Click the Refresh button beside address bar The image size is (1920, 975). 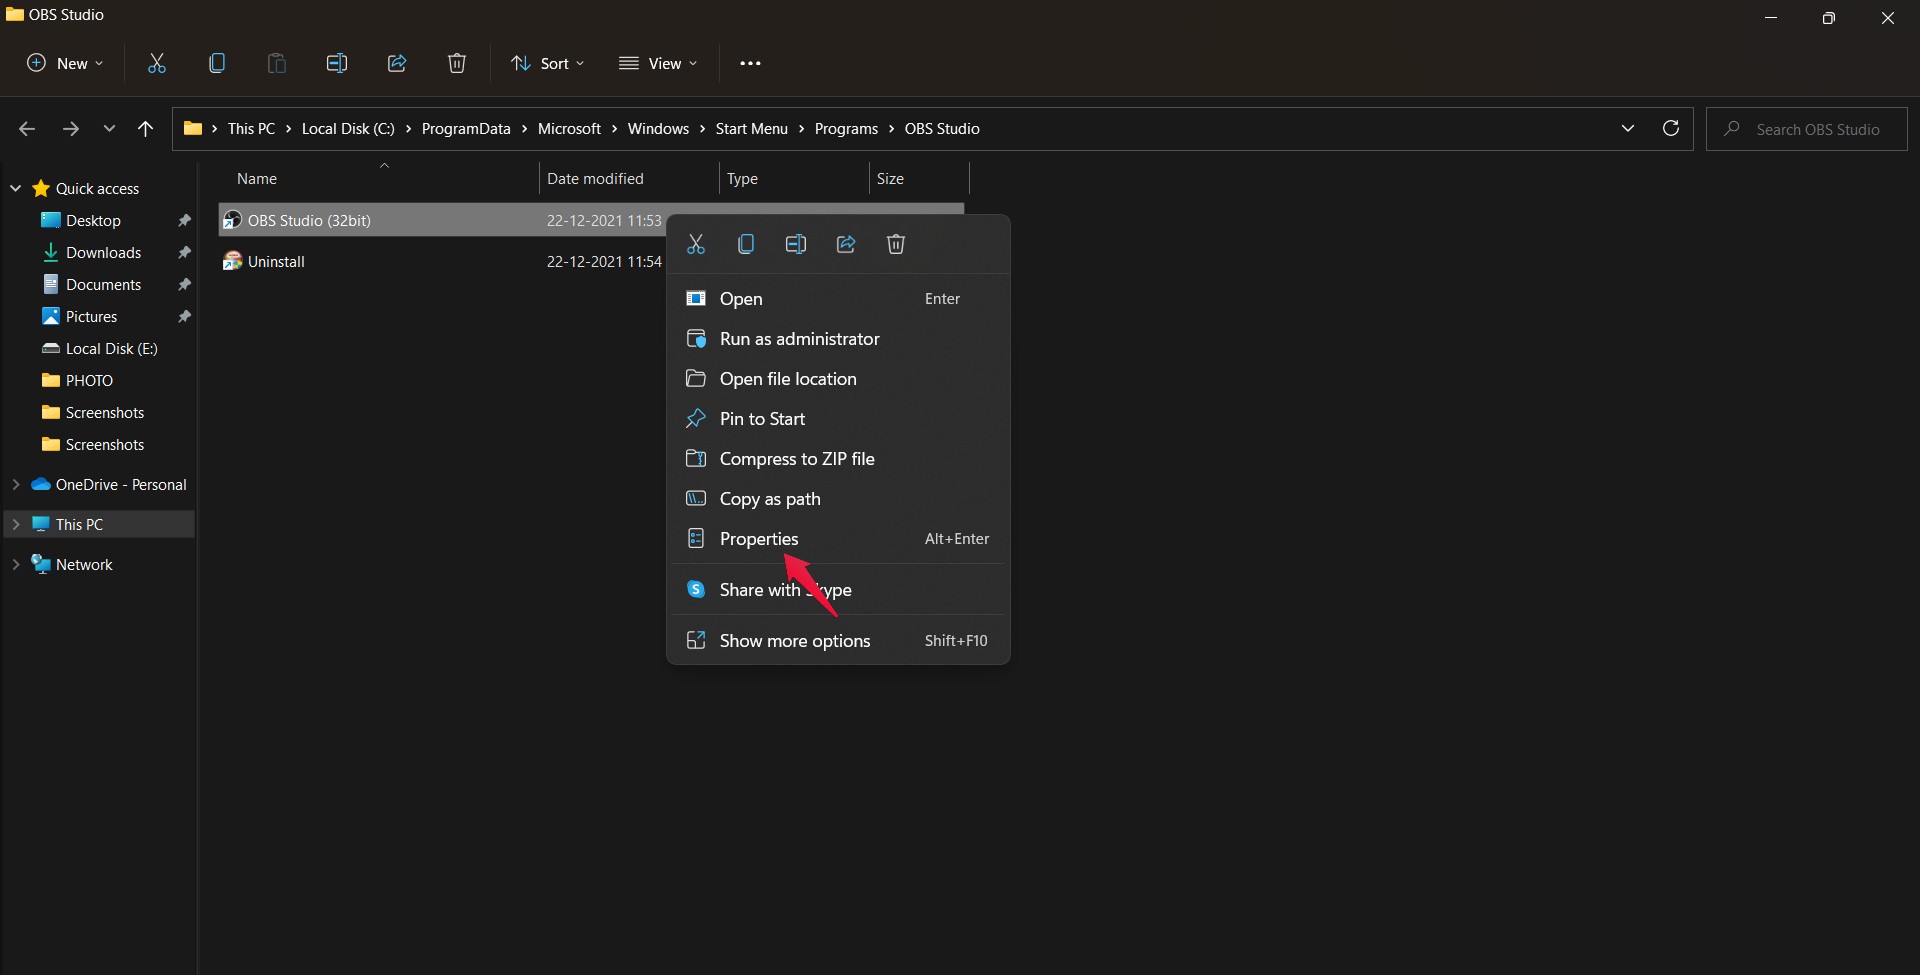[1670, 128]
